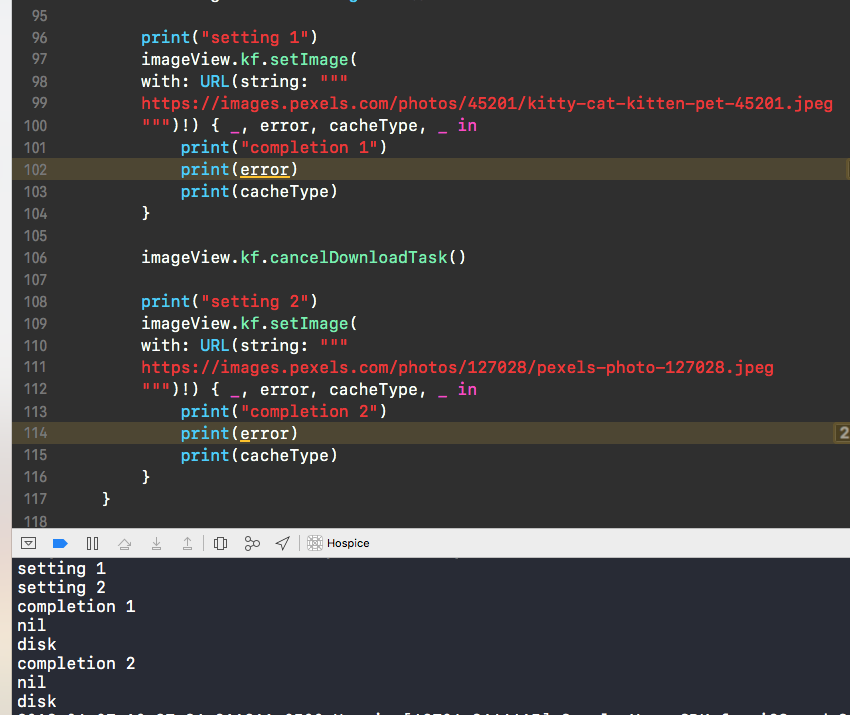Viewport: 850px width, 715px height.
Task: Click print("completion 1") code line
Action: [284, 147]
